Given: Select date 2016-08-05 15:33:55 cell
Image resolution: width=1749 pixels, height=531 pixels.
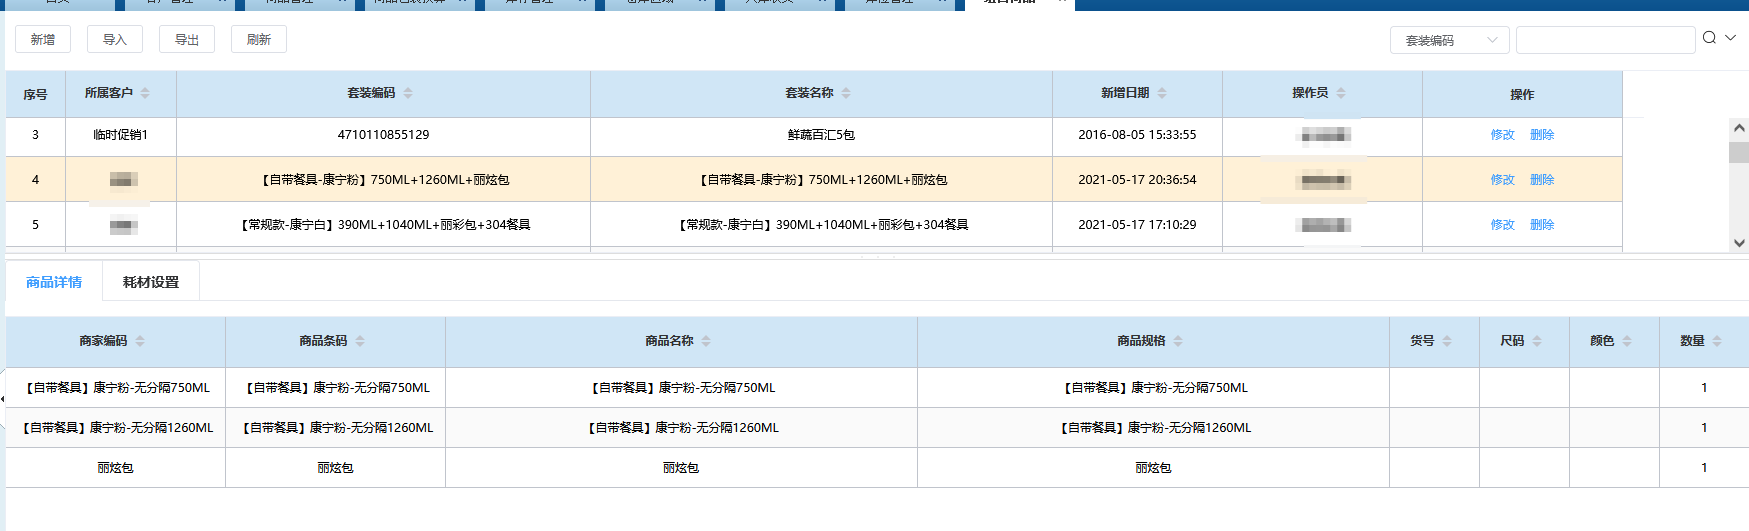Looking at the screenshot, I should 1137,135.
